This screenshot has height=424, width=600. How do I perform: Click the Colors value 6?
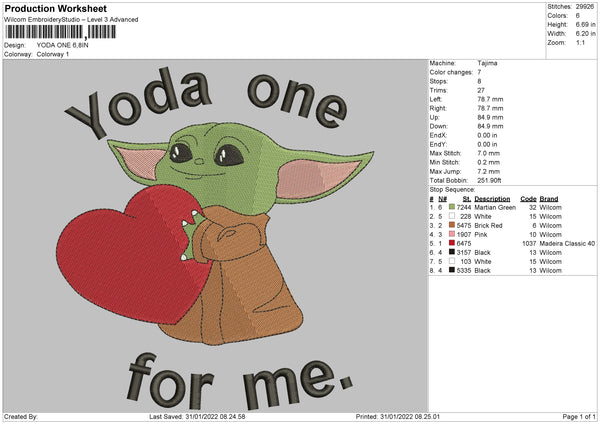point(578,16)
